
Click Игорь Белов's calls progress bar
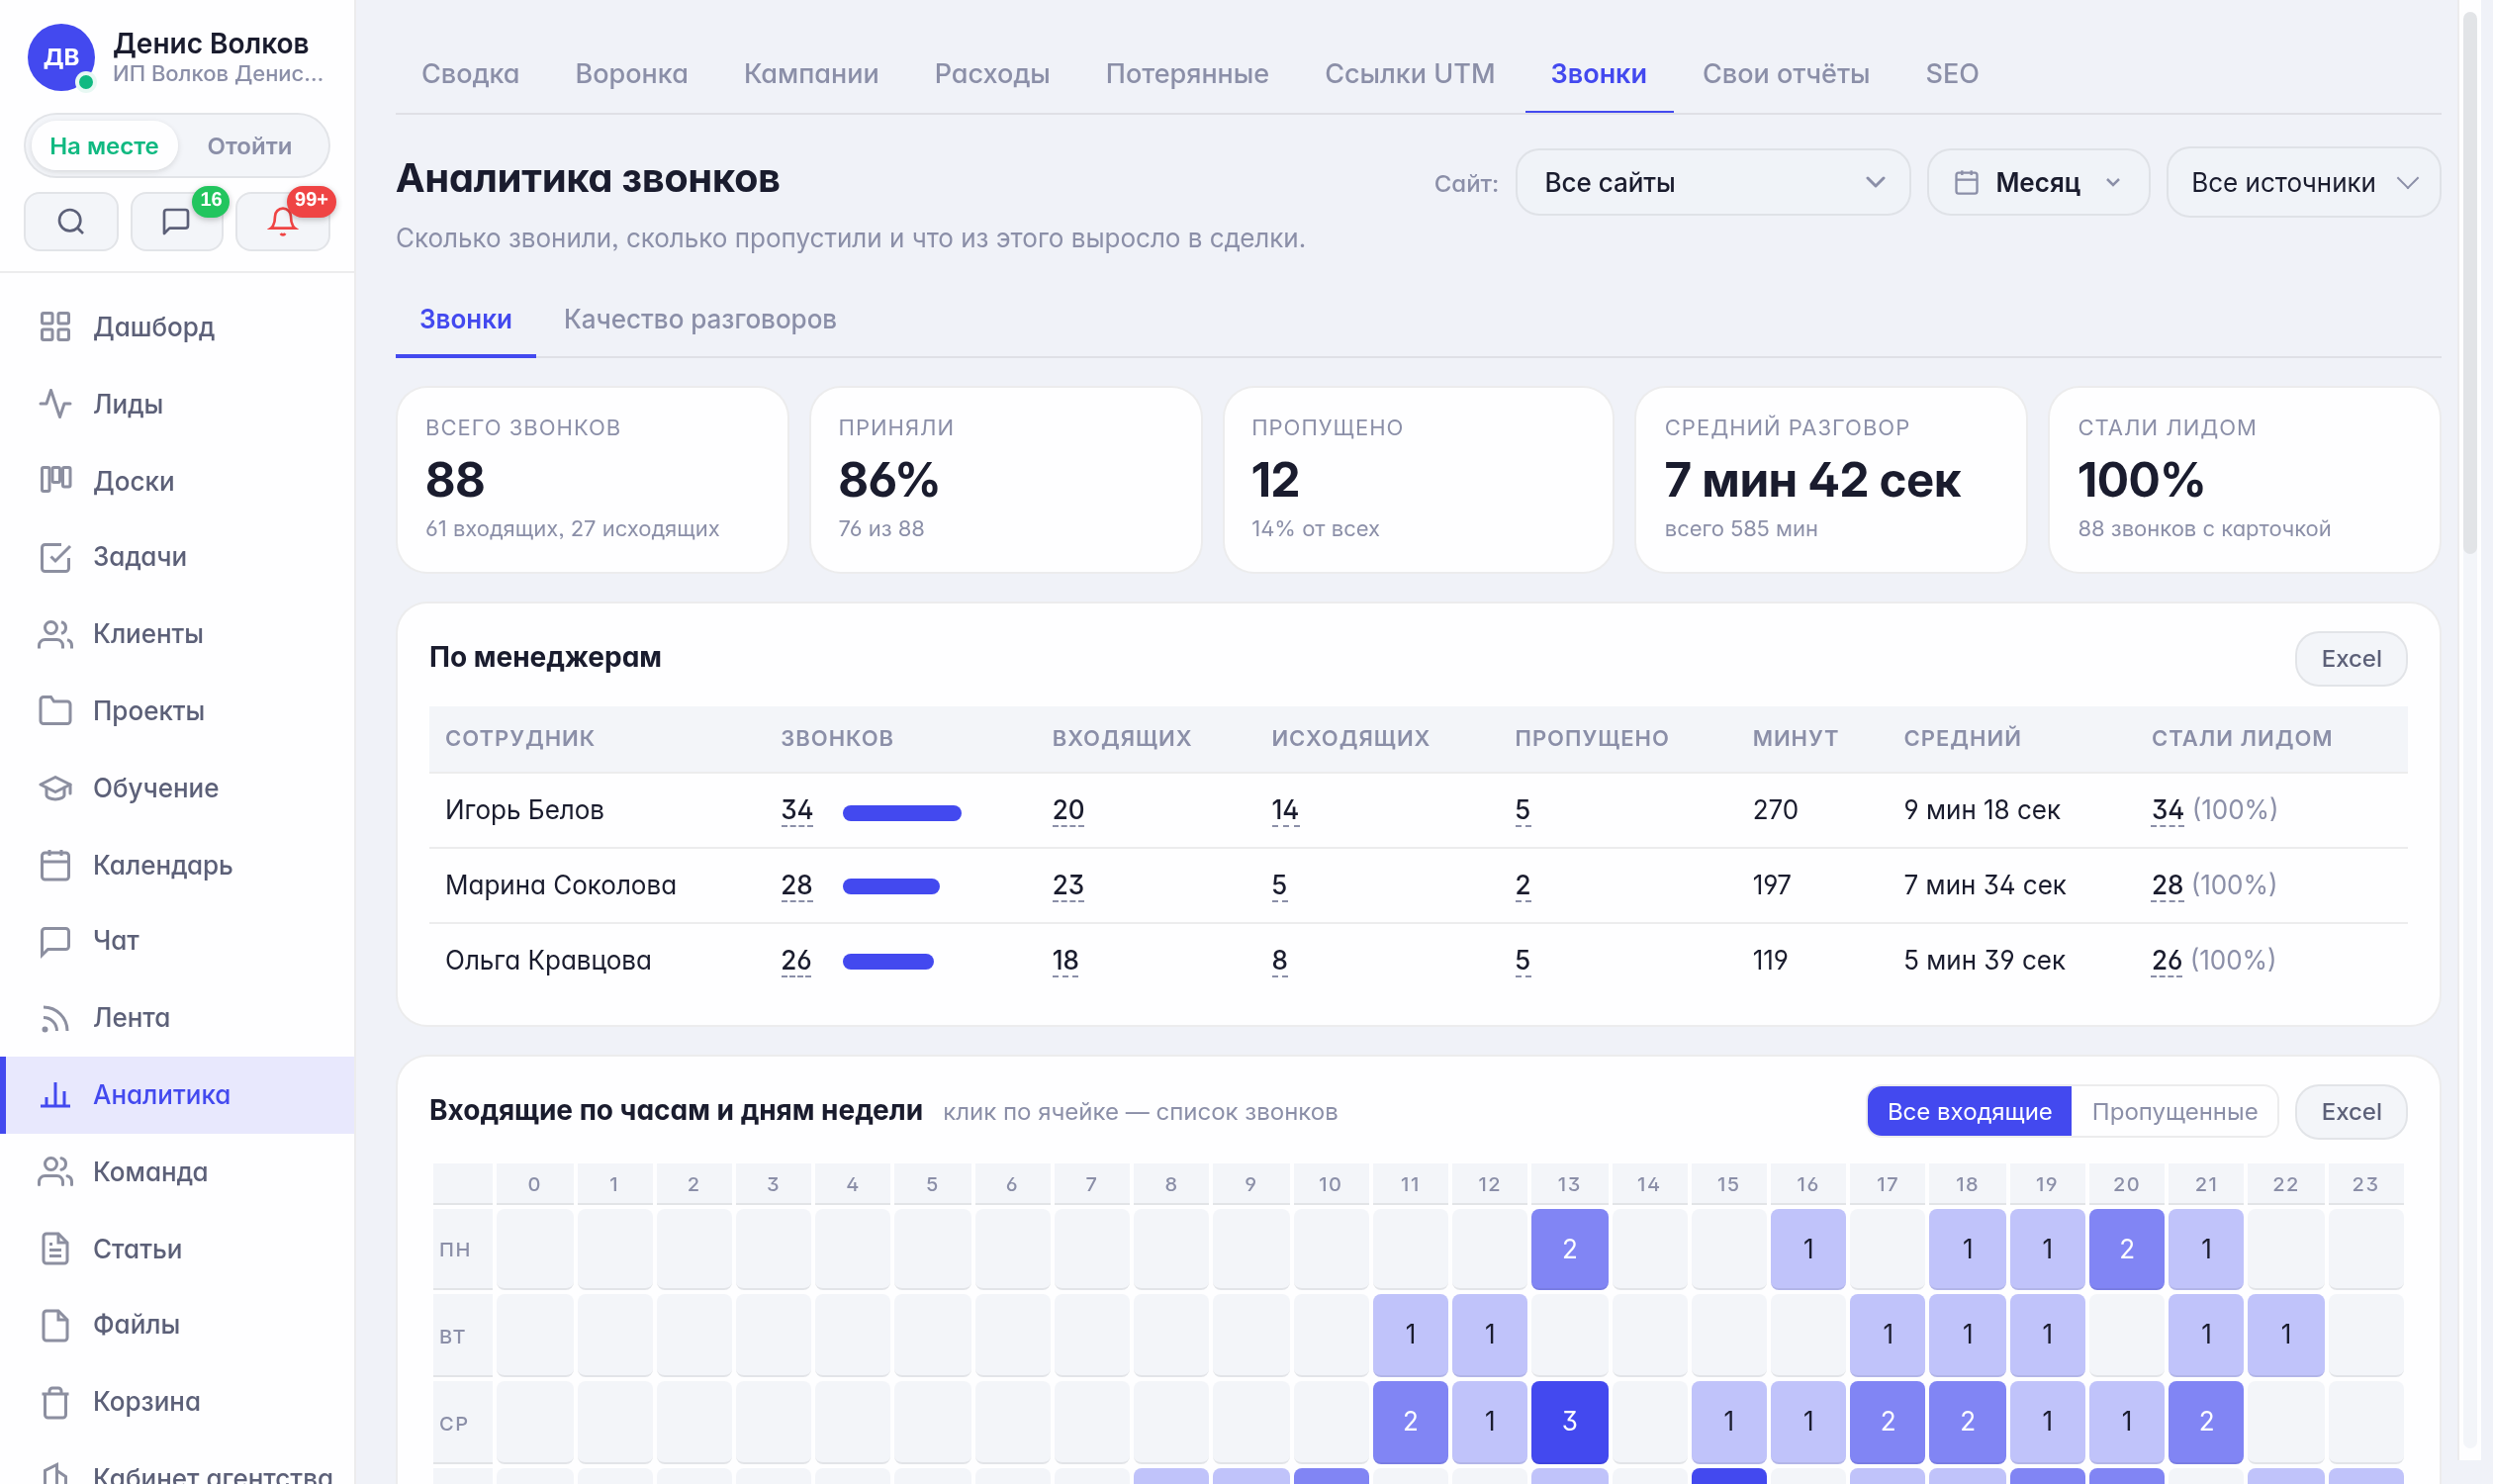click(902, 813)
